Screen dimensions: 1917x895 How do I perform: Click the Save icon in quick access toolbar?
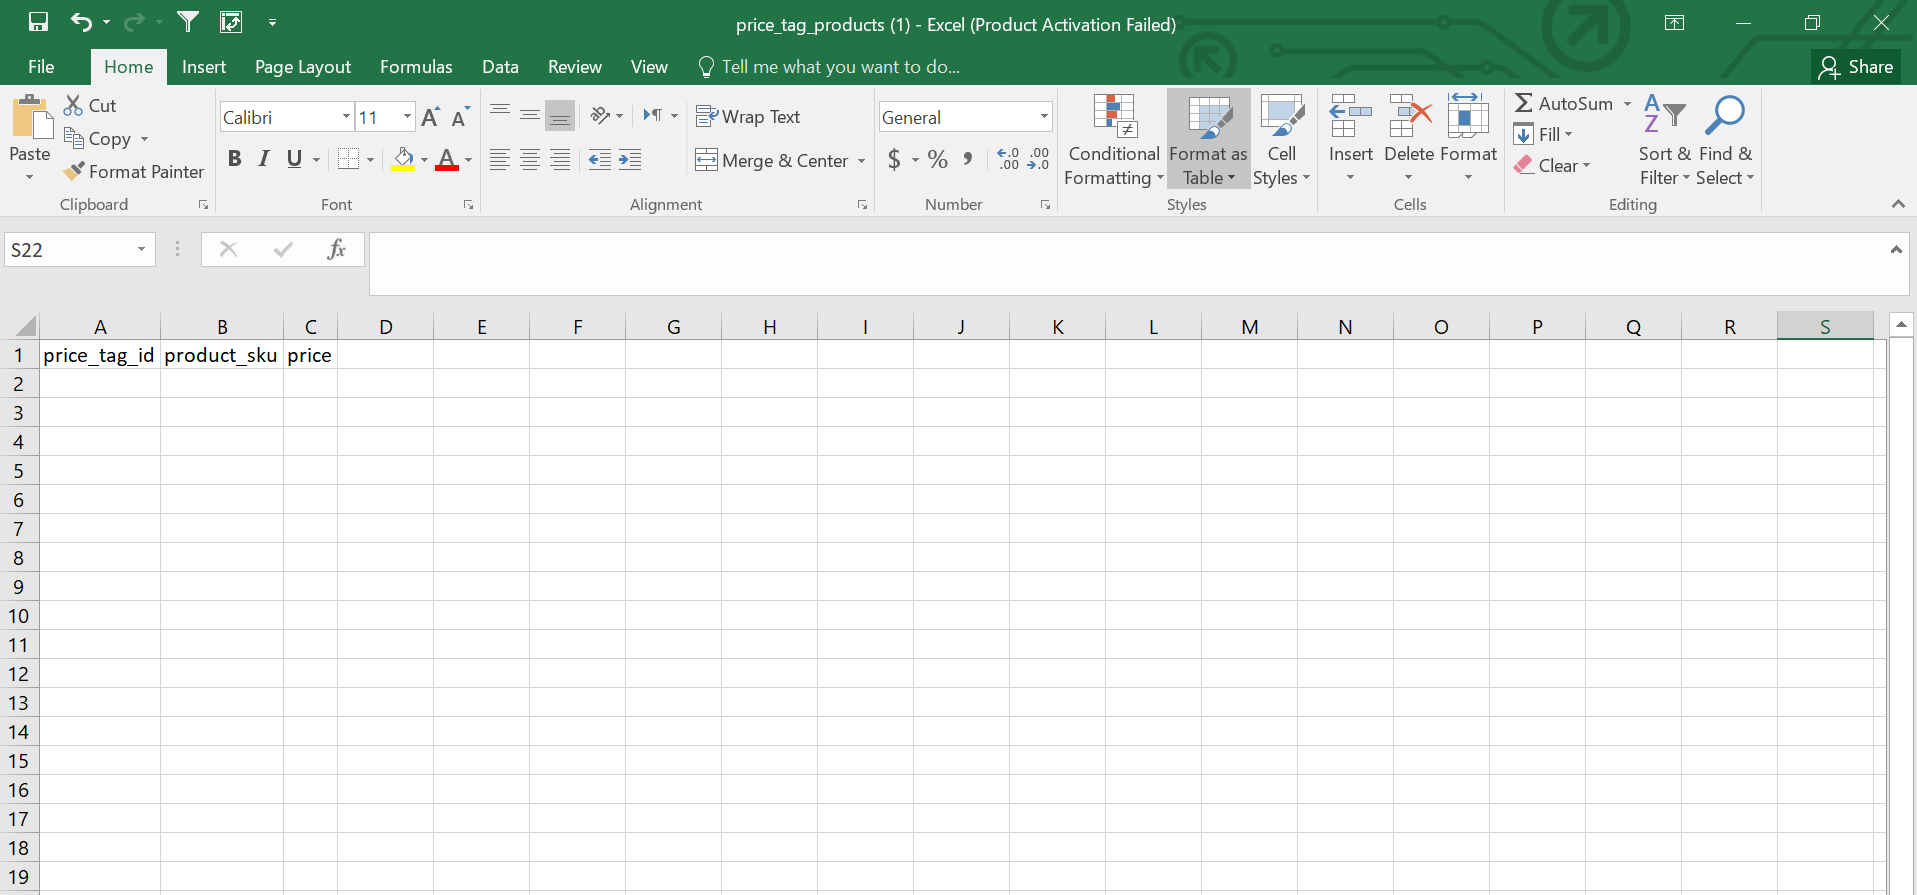pos(38,22)
